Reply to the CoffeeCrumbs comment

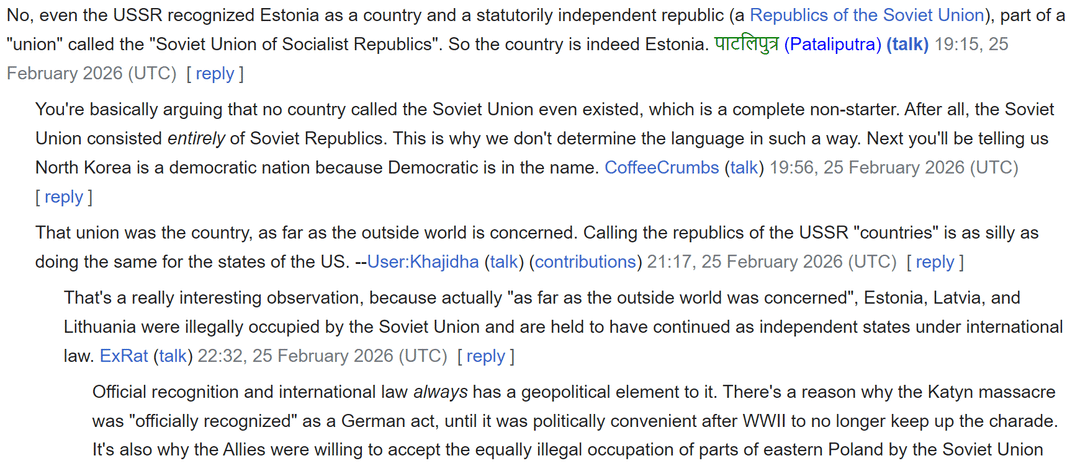63,197
